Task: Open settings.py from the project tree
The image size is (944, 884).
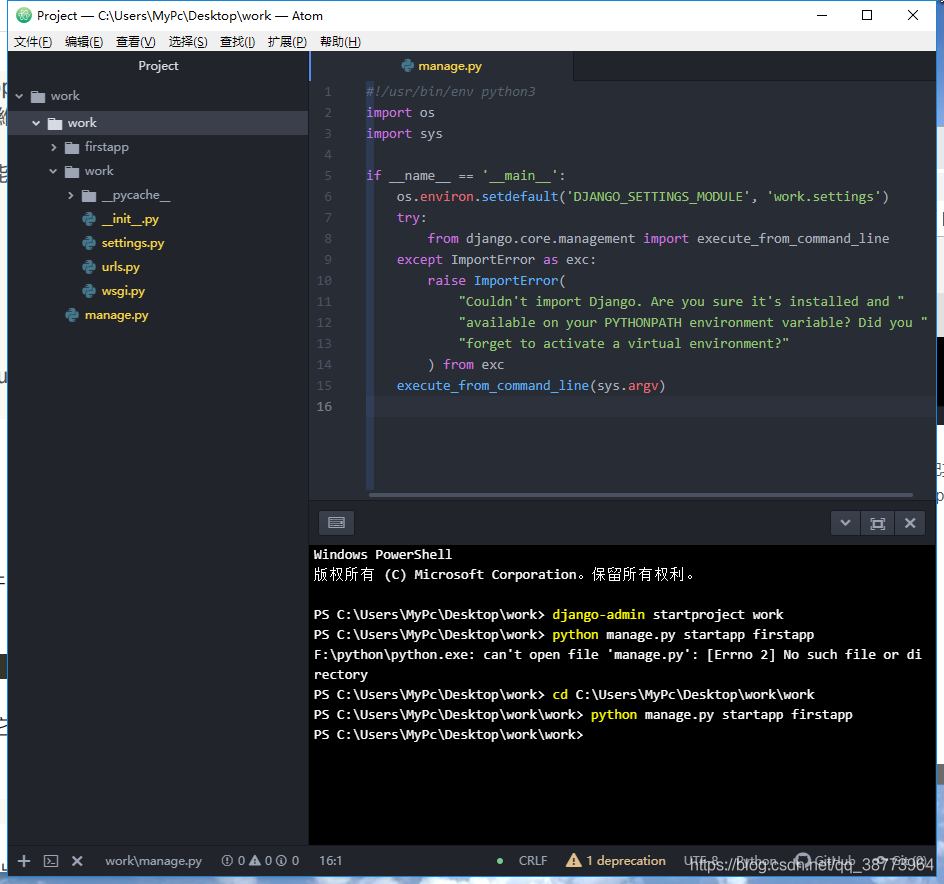Action: pos(132,243)
